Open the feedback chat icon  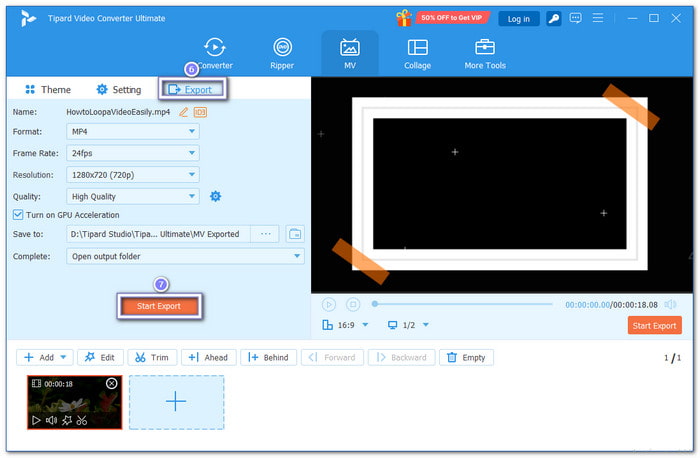[x=575, y=18]
